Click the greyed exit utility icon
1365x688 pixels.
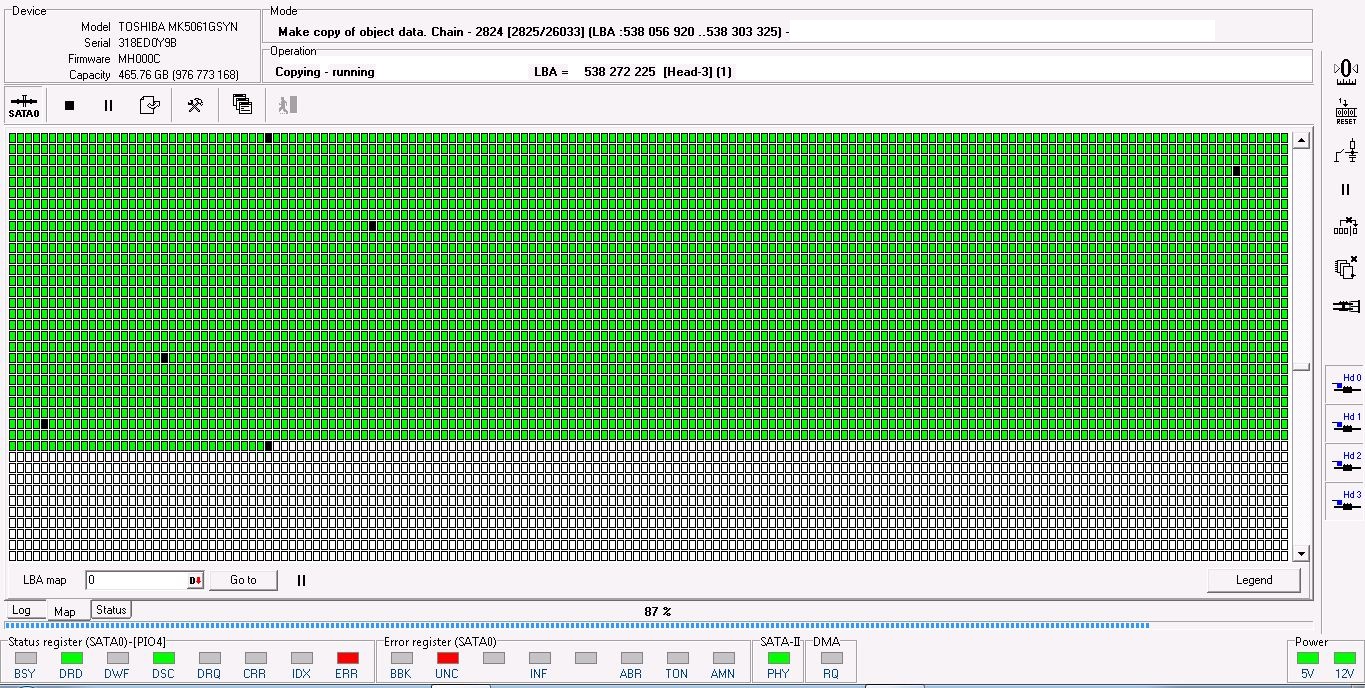click(287, 105)
